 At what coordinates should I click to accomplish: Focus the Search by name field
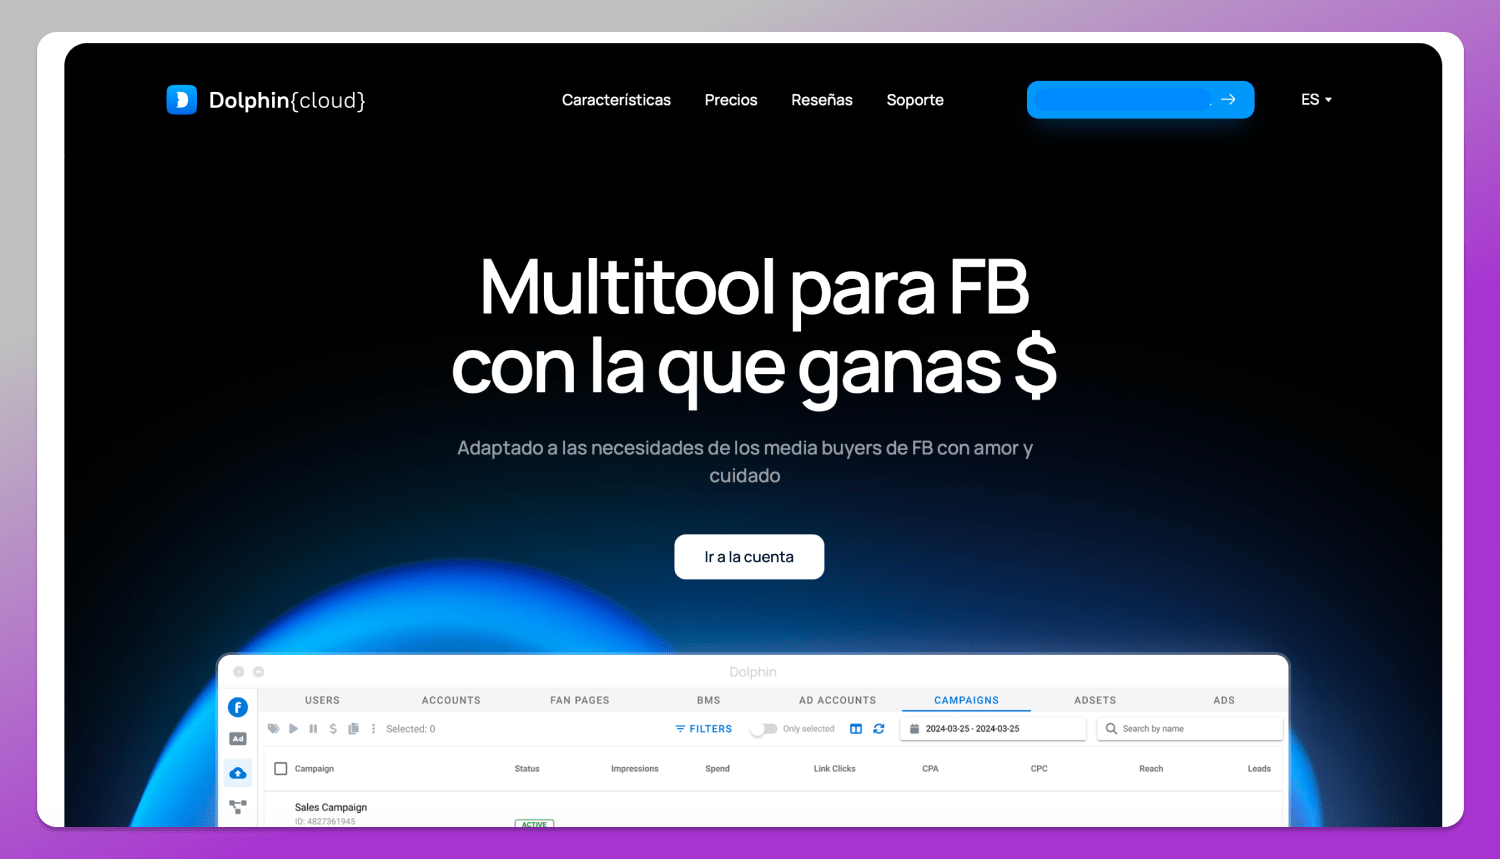pos(1190,729)
